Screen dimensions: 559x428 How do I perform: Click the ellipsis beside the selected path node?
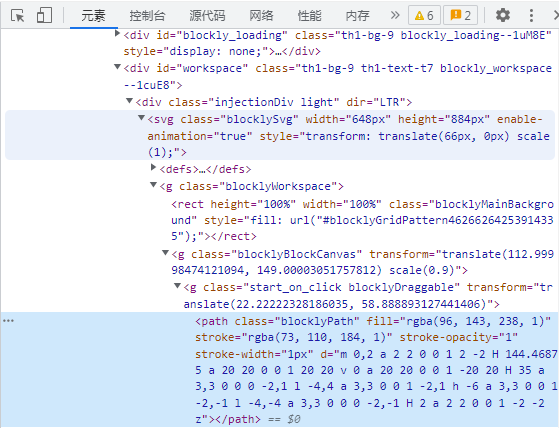[8, 321]
